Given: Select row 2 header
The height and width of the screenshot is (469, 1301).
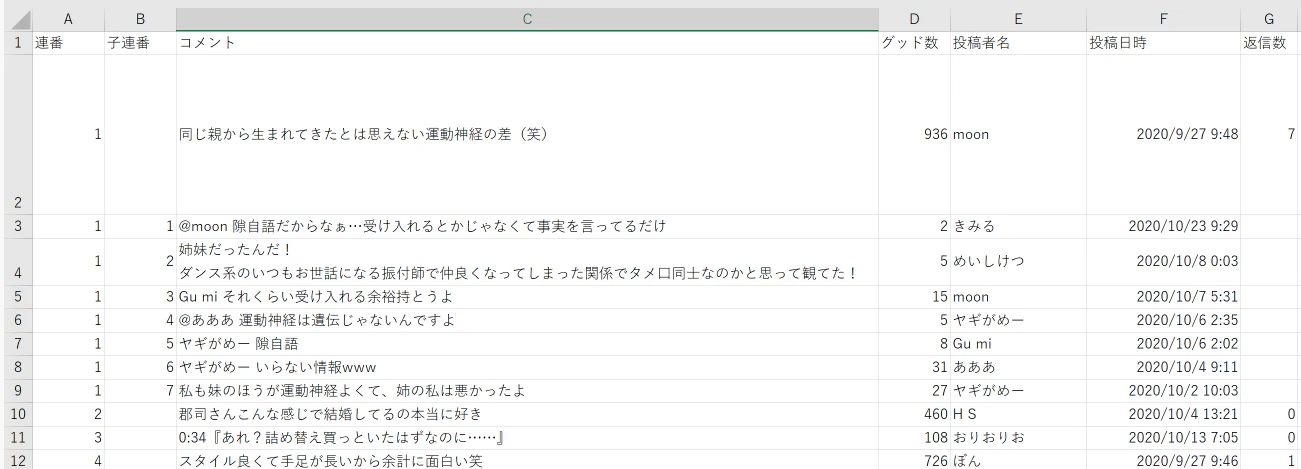Looking at the screenshot, I should [17, 134].
